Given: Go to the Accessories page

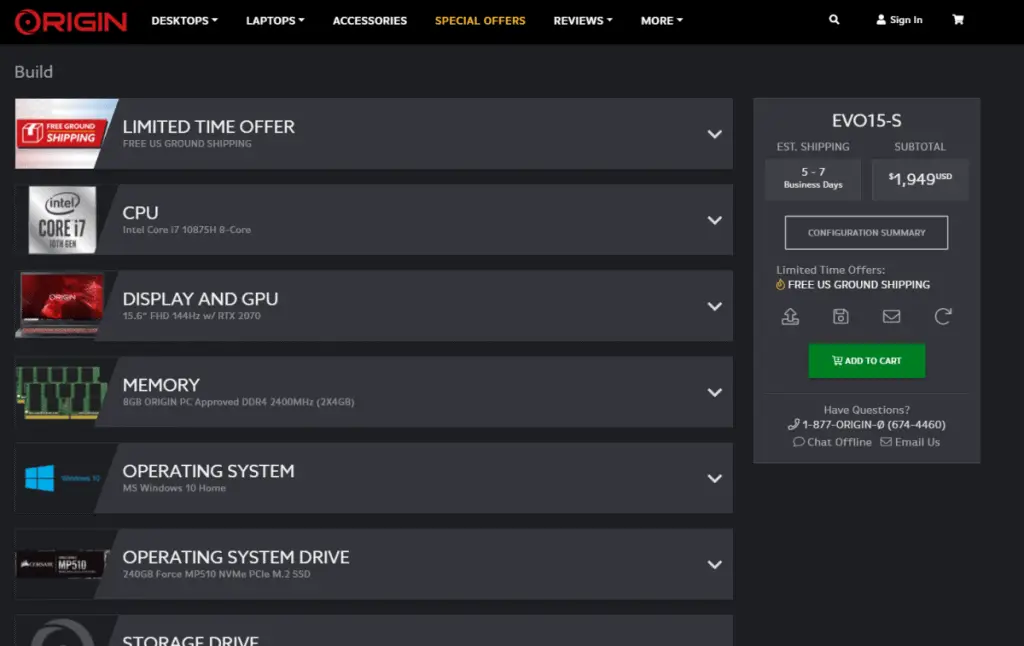Looking at the screenshot, I should click(370, 21).
